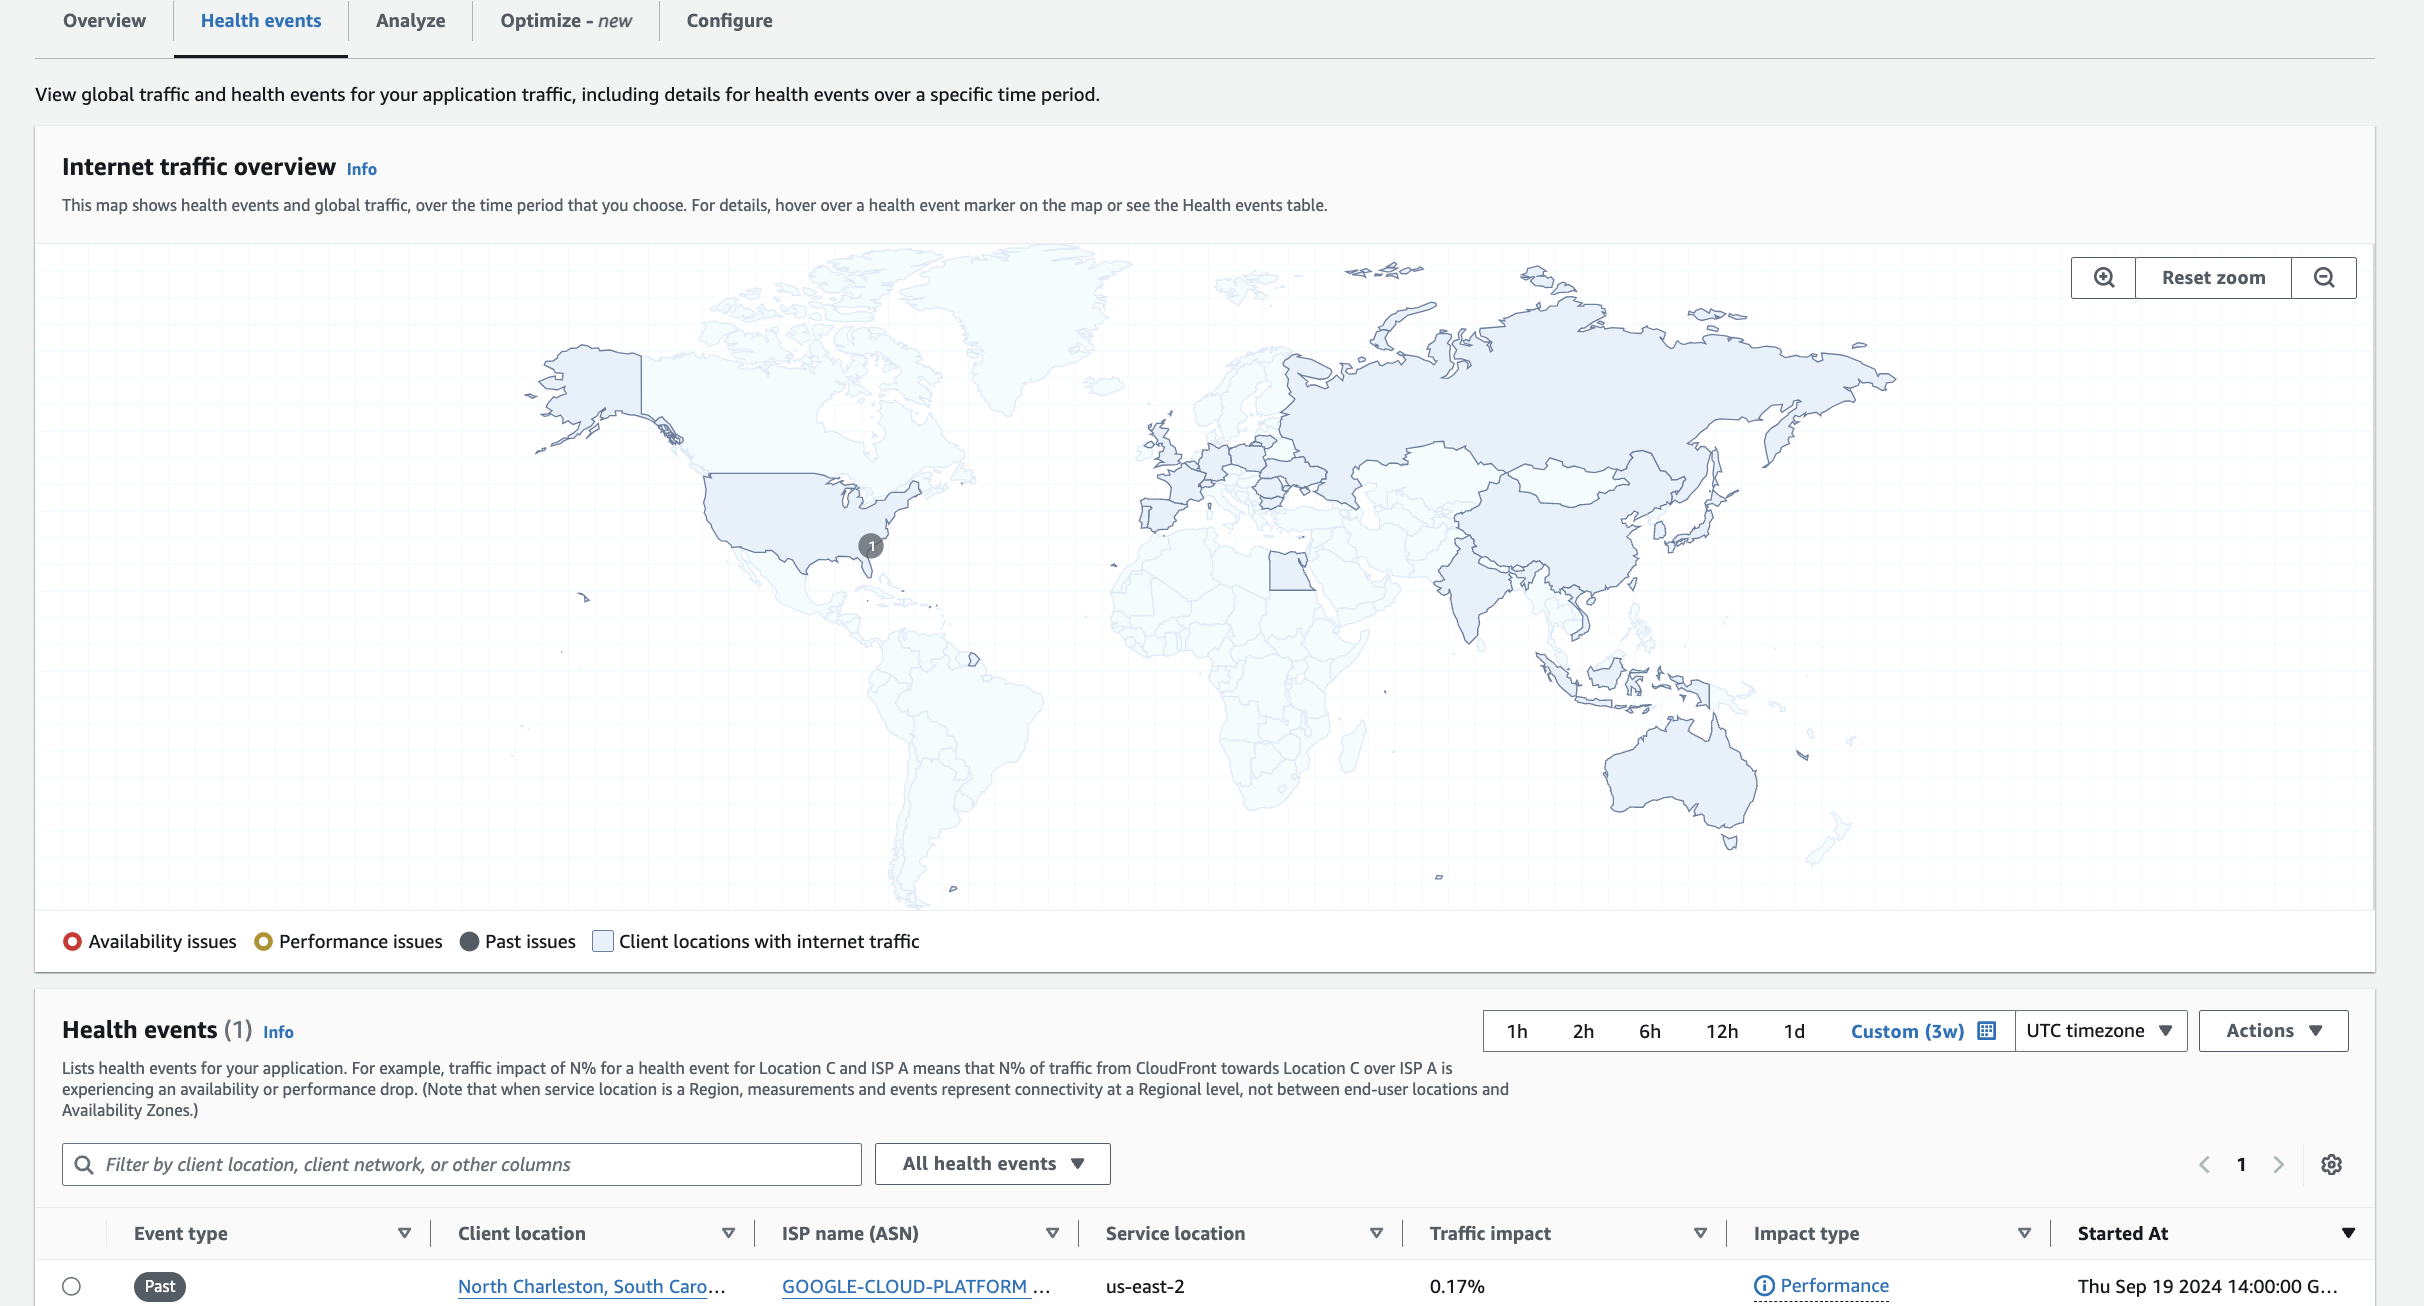Open the Configure tab

coord(729,21)
